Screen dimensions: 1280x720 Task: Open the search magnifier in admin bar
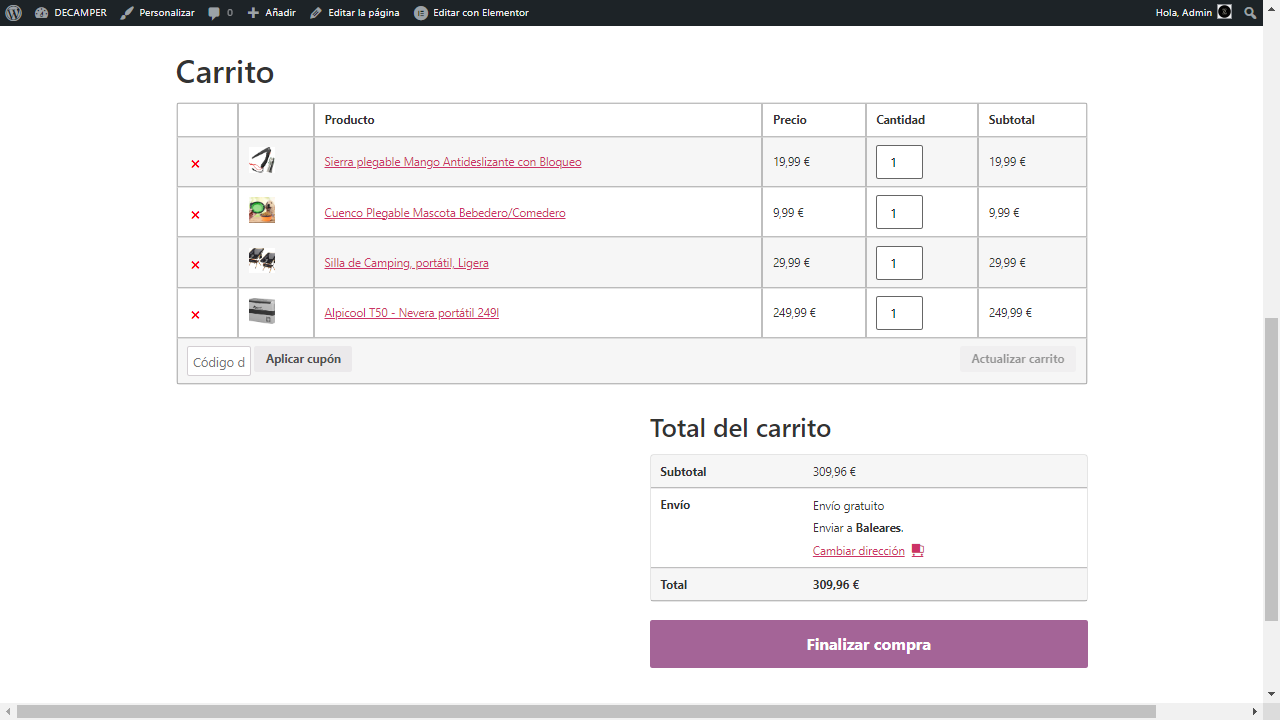tap(1250, 13)
